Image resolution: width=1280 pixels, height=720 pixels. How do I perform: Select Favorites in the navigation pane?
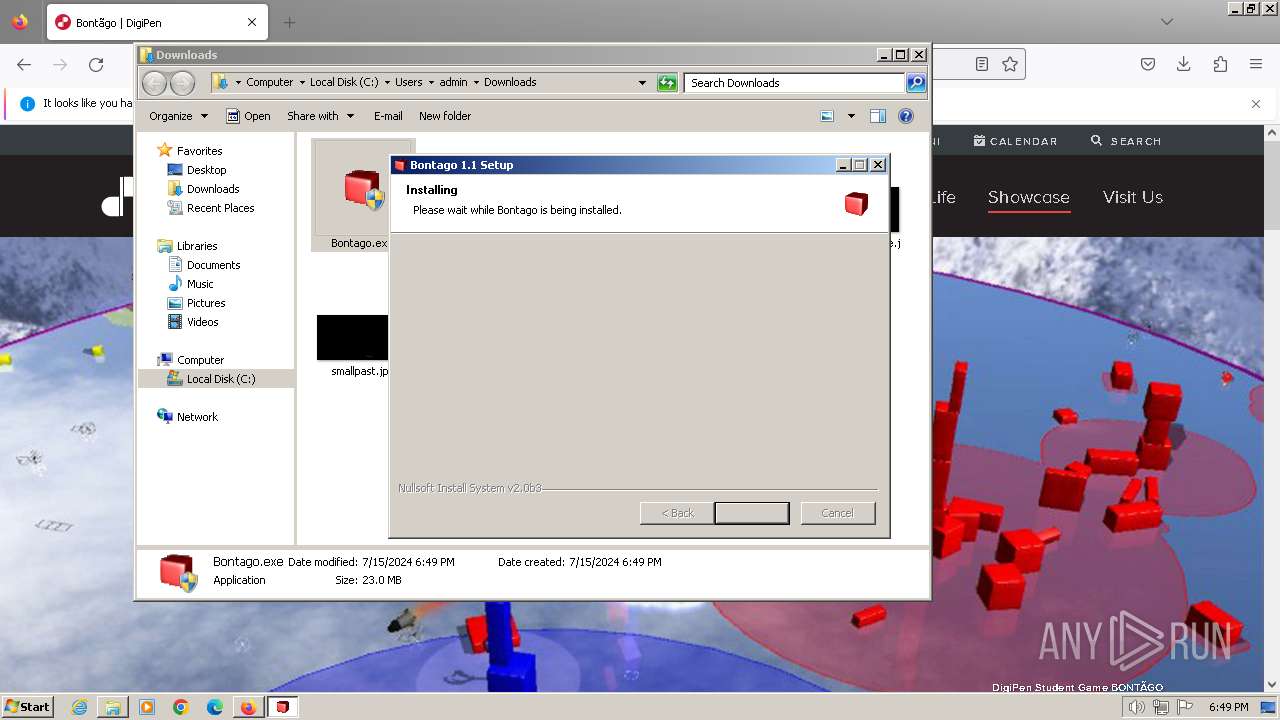click(x=199, y=151)
